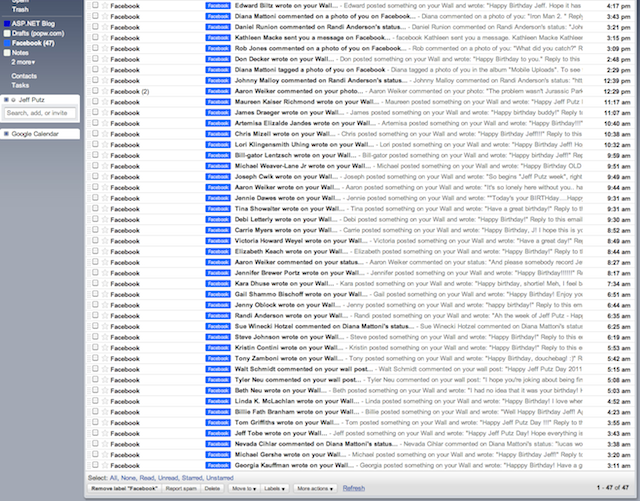Click Facebook label tag on Gail Shammo Bischoff email
This screenshot has height=501, width=640.
(218, 294)
